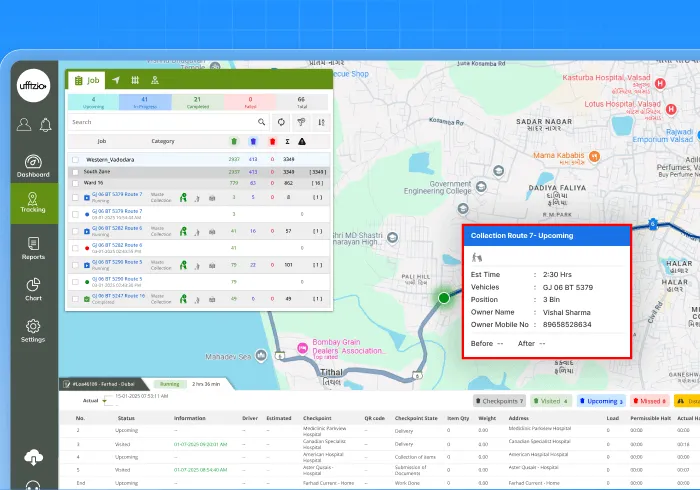700x490 pixels.
Task: Switch to the navigation arrow tab
Action: coord(115,80)
